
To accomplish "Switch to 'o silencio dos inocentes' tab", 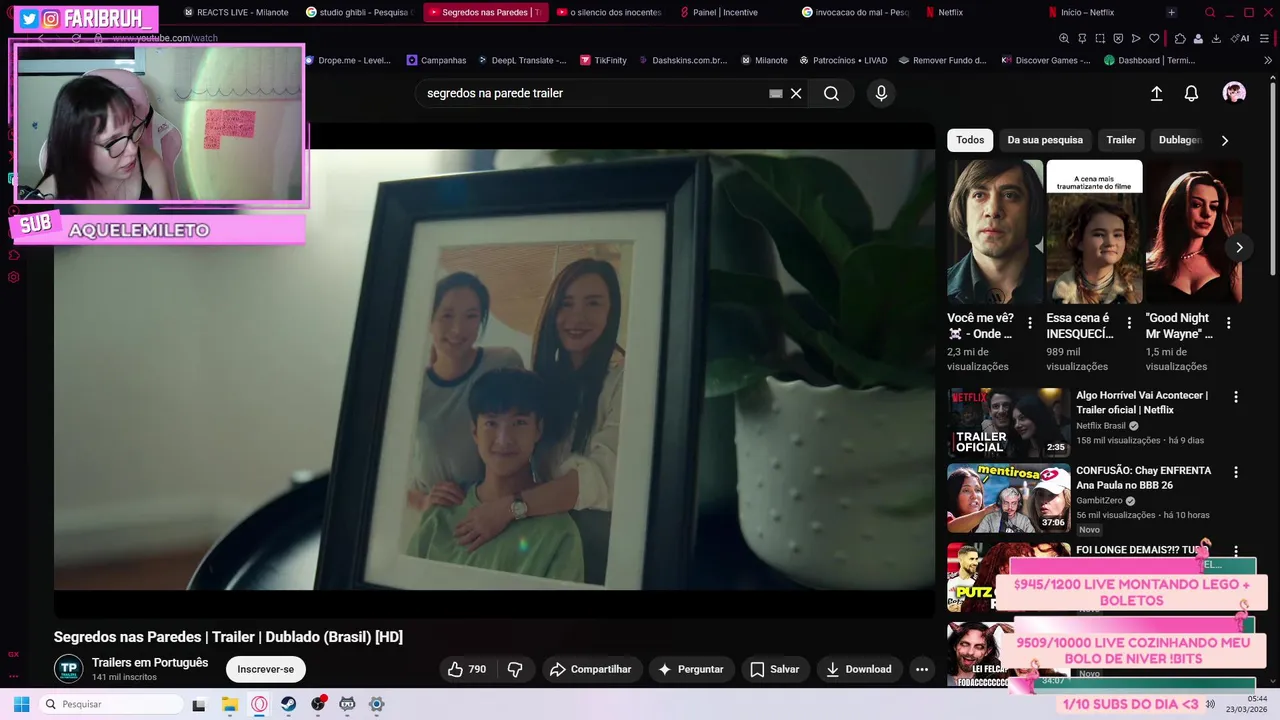I will click(609, 13).
